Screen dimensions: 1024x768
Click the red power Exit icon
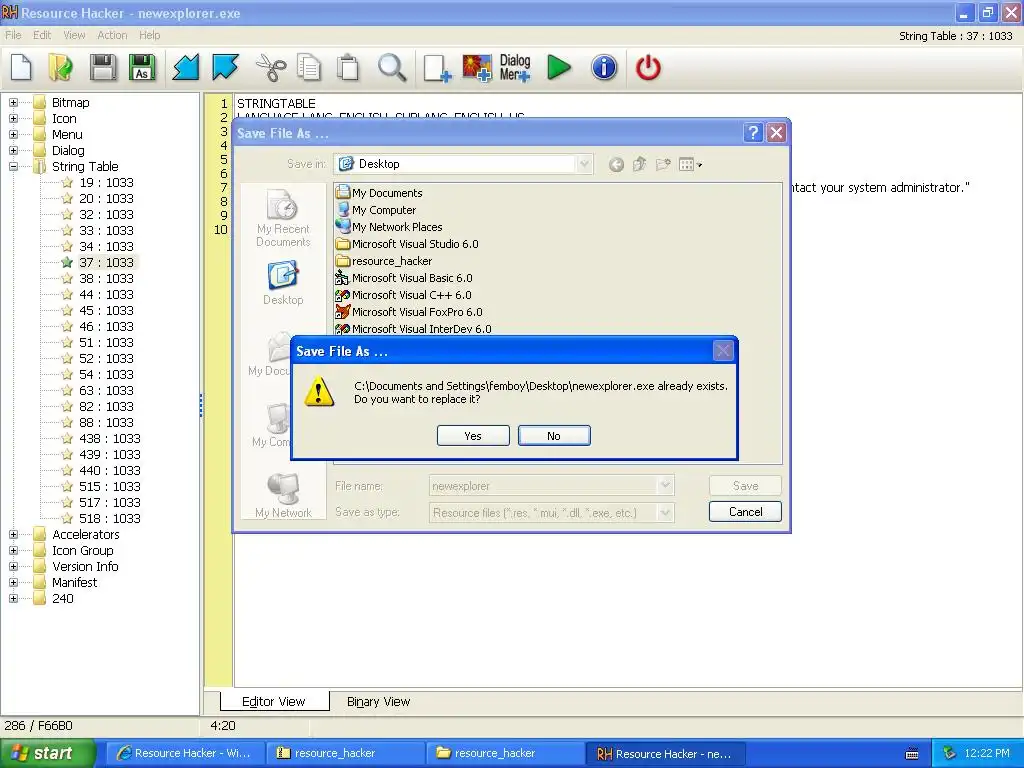click(x=648, y=68)
